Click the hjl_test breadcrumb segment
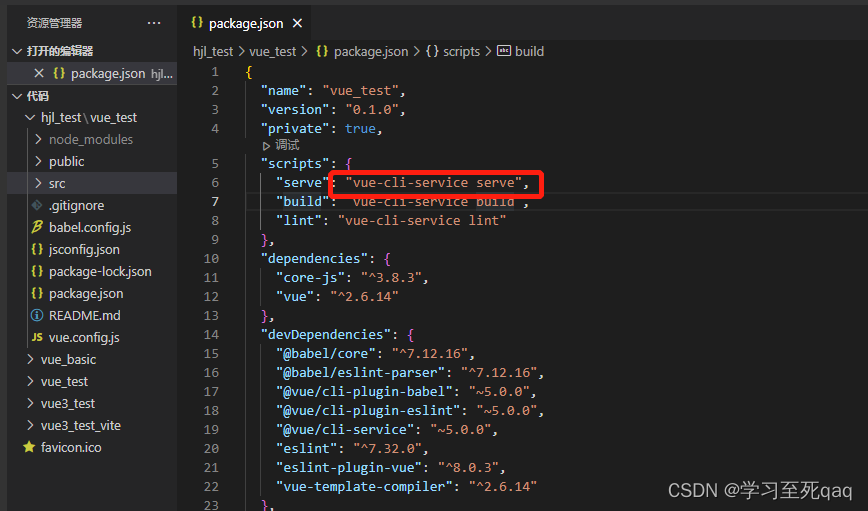 [213, 51]
